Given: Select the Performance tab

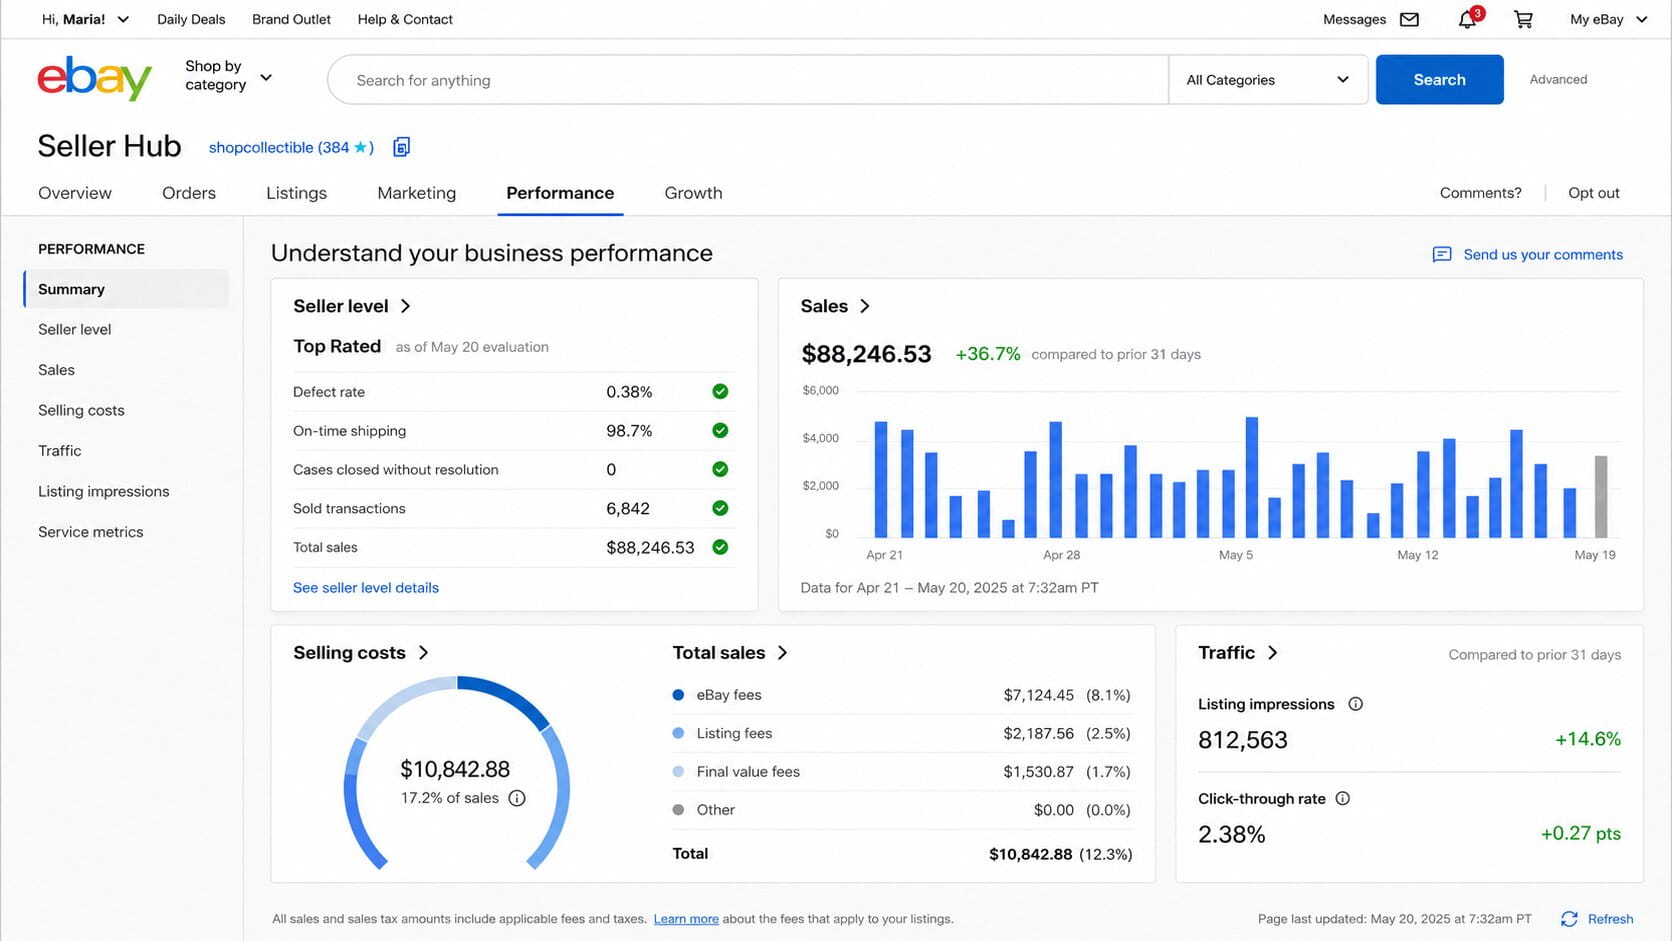Looking at the screenshot, I should tap(560, 193).
